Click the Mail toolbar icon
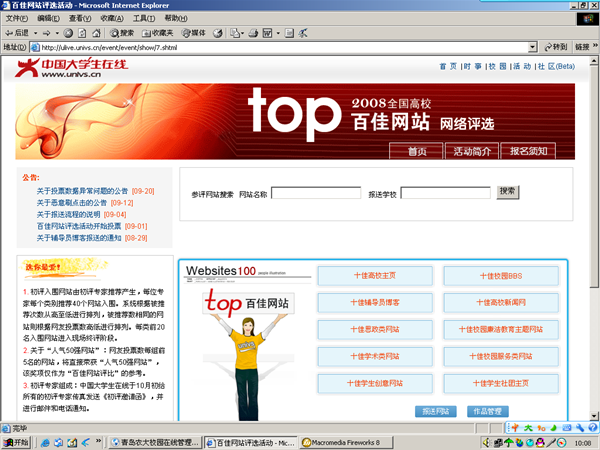Screen dimensions: 600x450 point(235,33)
